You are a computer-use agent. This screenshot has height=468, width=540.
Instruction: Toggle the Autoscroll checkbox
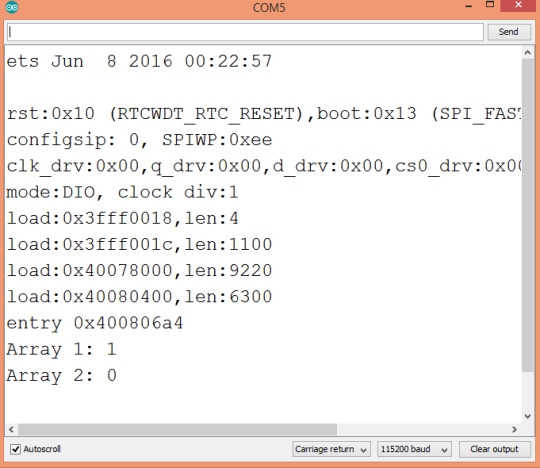(x=15, y=449)
